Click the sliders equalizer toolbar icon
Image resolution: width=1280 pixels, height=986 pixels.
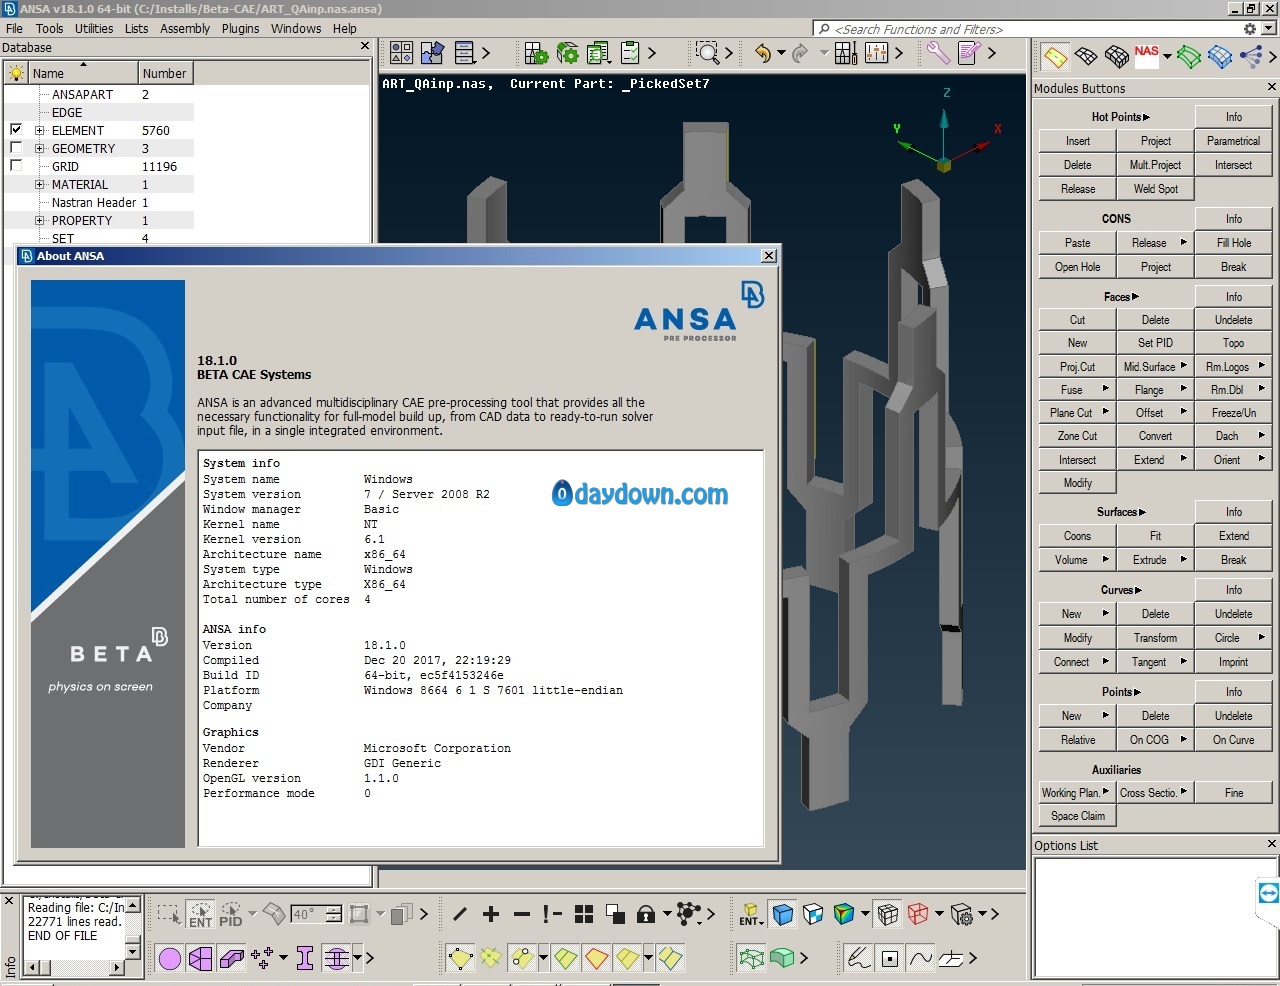[876, 53]
